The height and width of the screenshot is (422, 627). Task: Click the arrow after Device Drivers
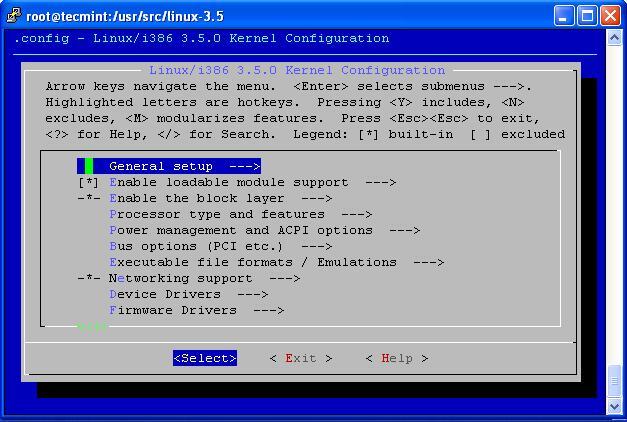pyautogui.click(x=253, y=295)
